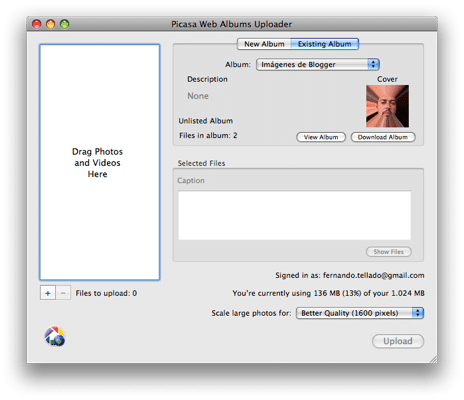Open the Scale large photos for dropdown

point(360,313)
